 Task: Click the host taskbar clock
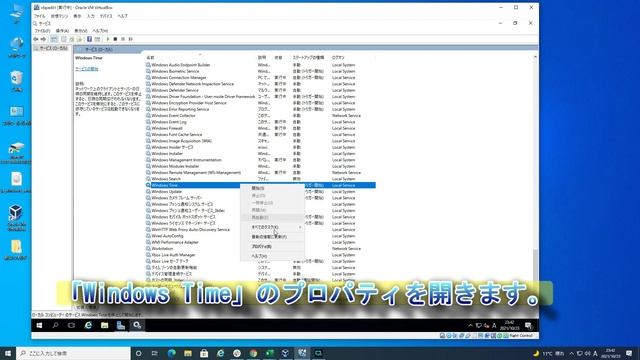coord(611,353)
